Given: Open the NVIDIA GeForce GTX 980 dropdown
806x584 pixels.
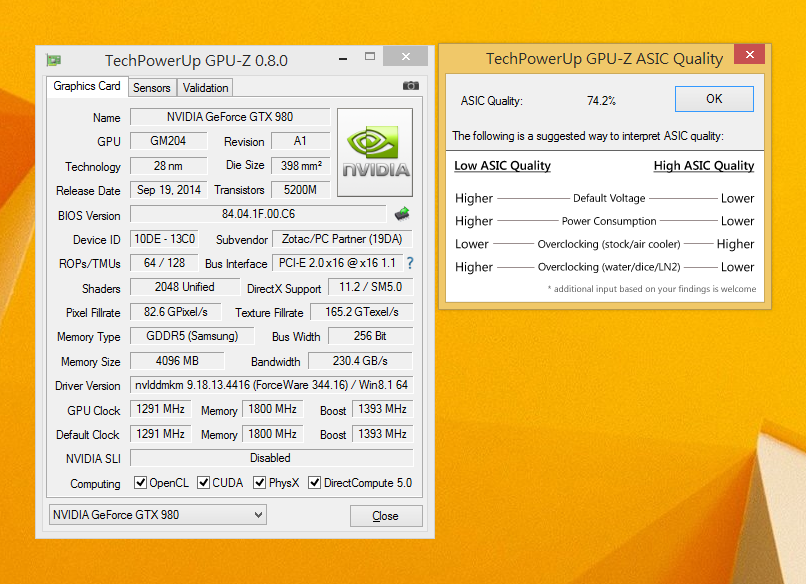Looking at the screenshot, I should point(158,515).
